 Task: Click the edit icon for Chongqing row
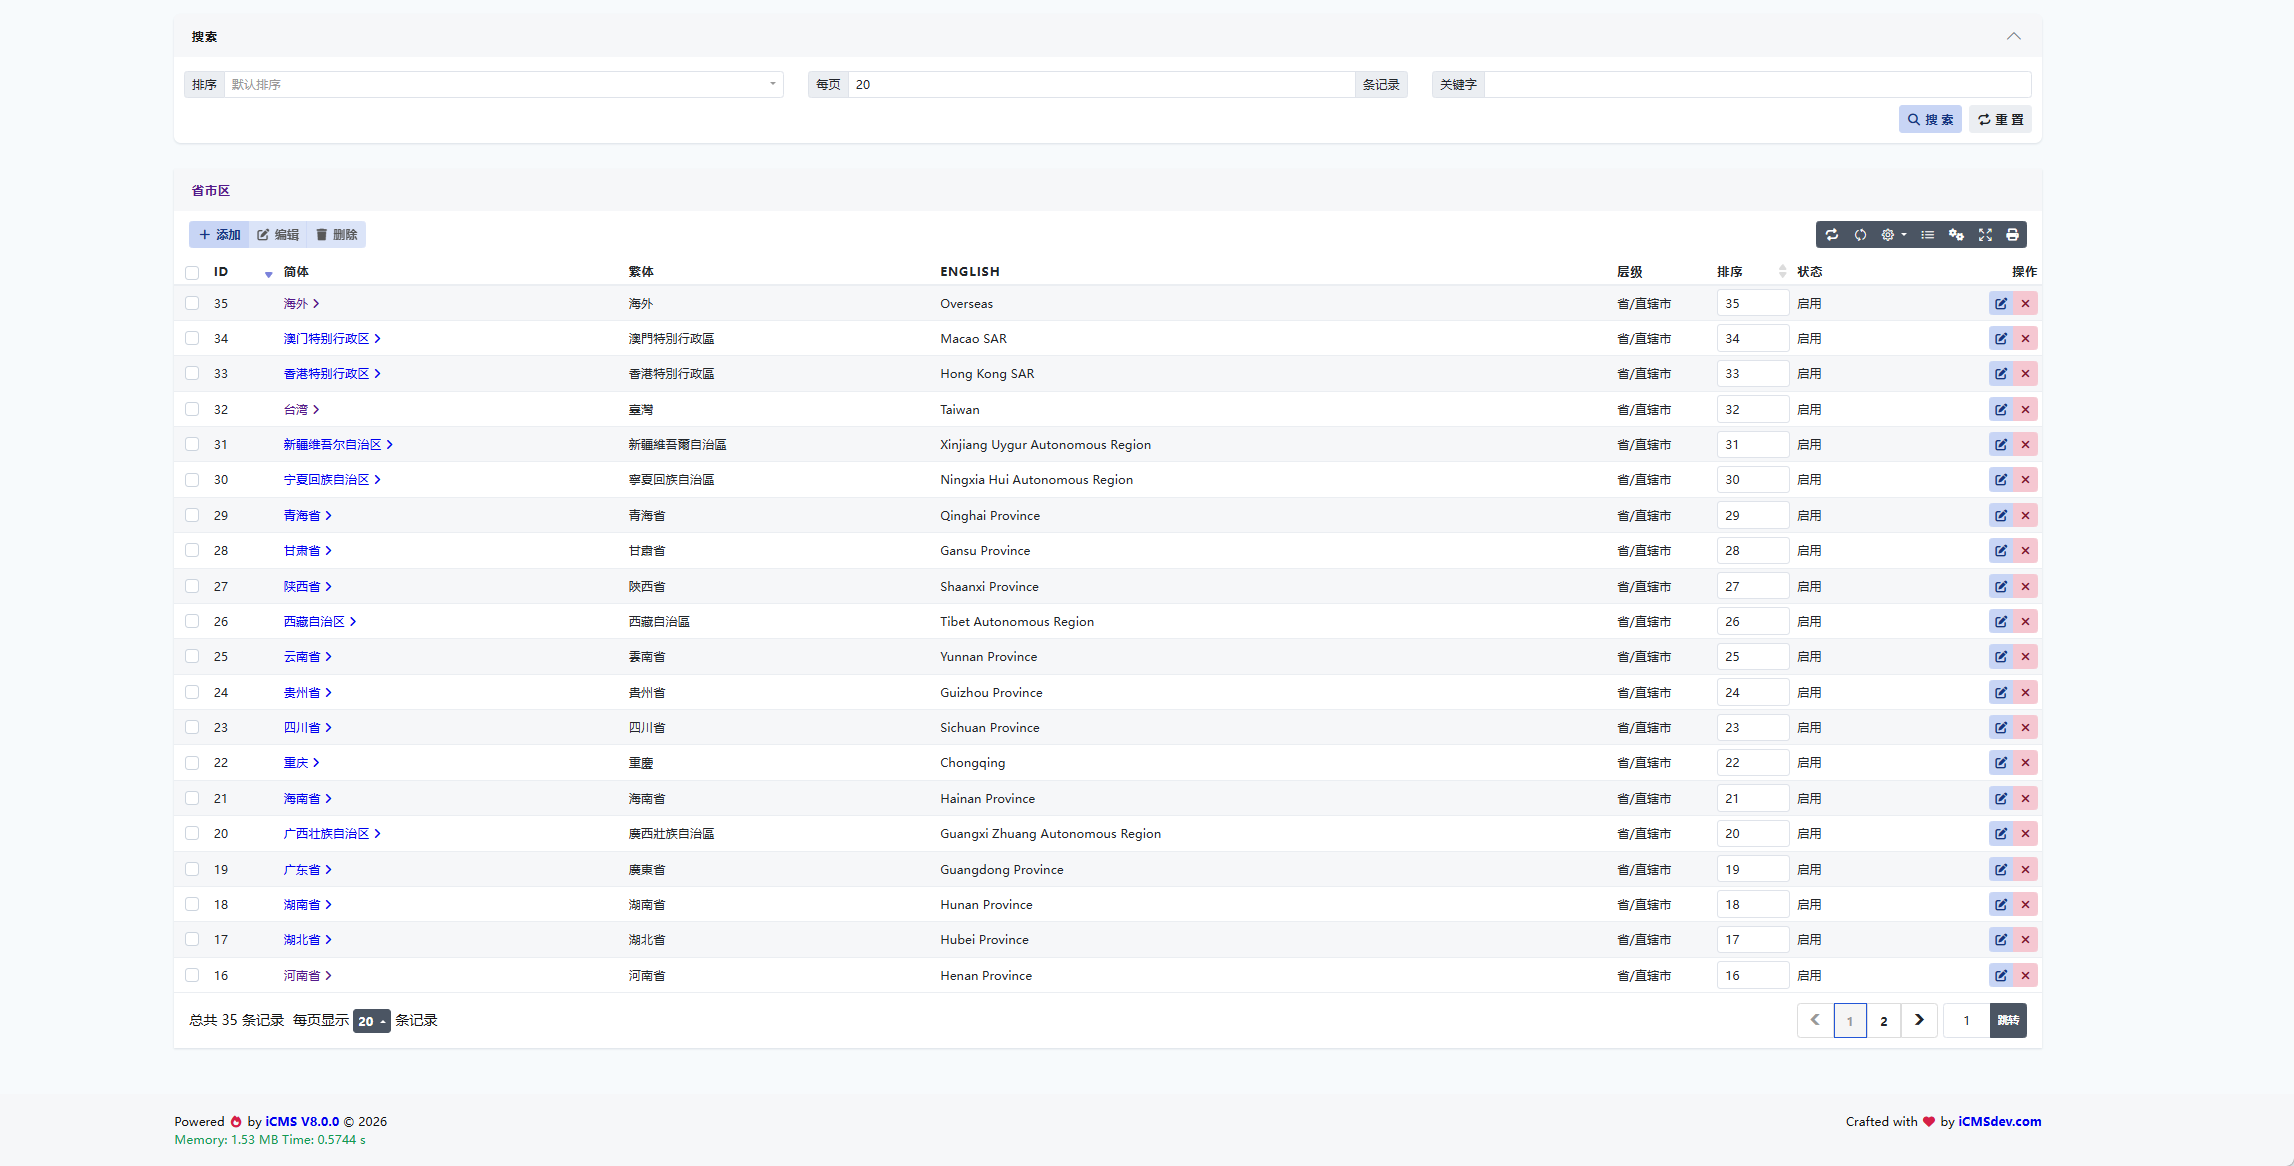coord(2001,763)
